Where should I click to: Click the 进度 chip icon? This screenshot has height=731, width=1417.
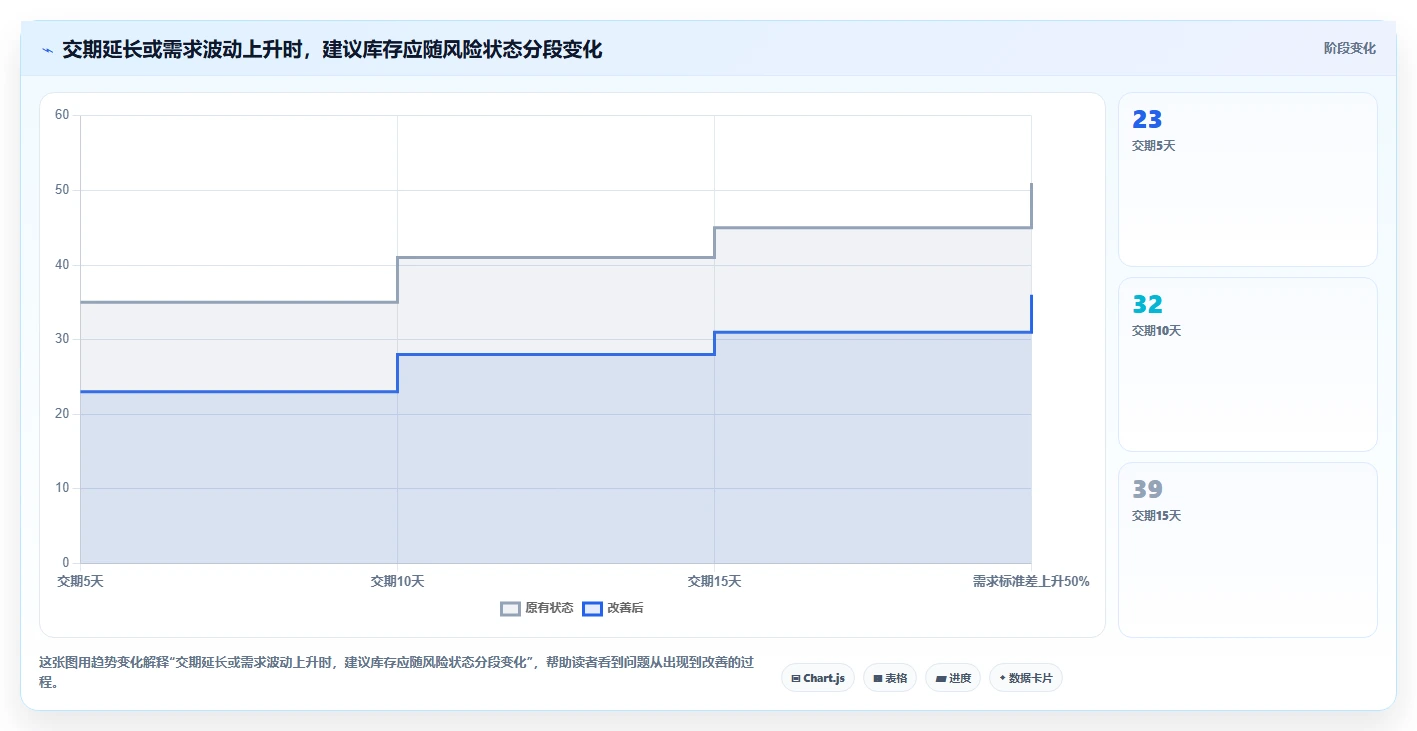tap(940, 679)
